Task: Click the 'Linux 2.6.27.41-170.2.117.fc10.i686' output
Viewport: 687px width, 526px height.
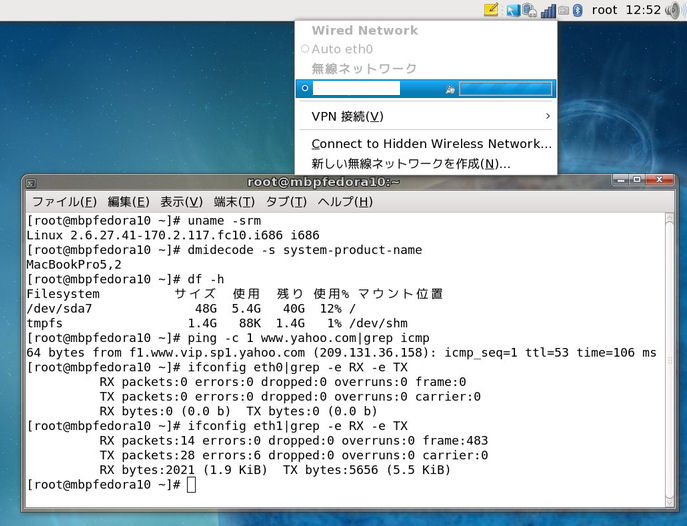Action: pyautogui.click(x=154, y=235)
